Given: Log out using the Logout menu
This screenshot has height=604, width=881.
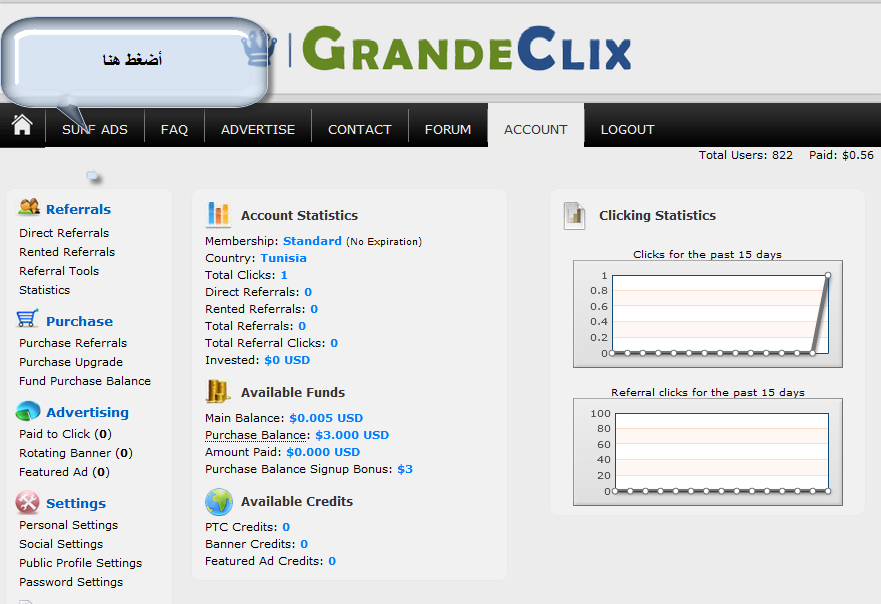Looking at the screenshot, I should (628, 130).
